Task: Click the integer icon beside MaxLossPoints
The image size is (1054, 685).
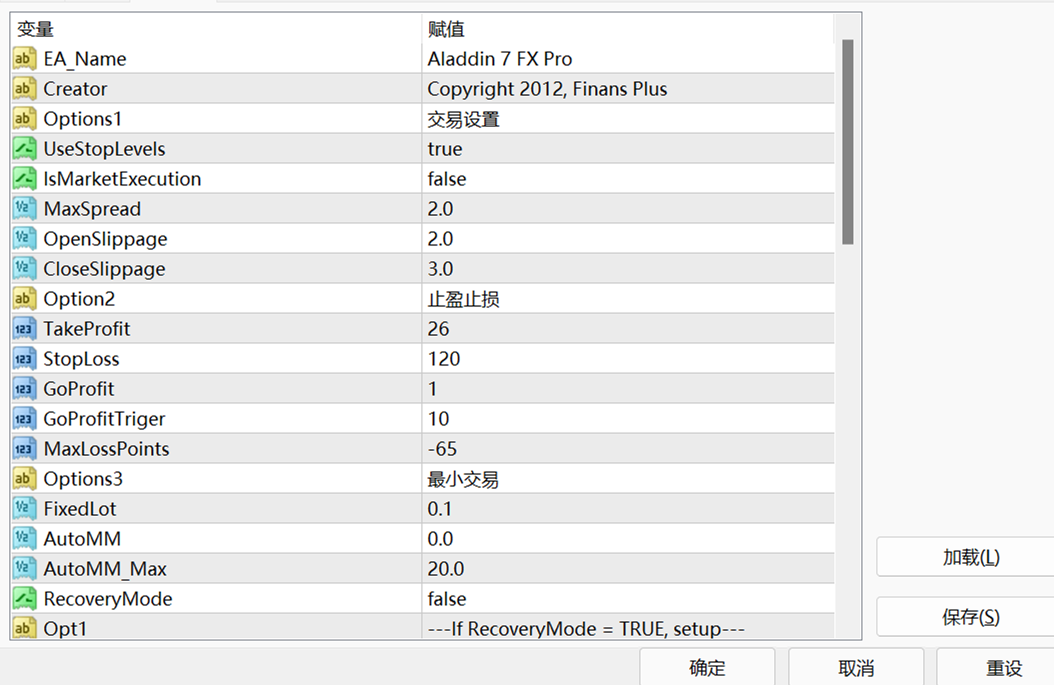Action: 25,449
